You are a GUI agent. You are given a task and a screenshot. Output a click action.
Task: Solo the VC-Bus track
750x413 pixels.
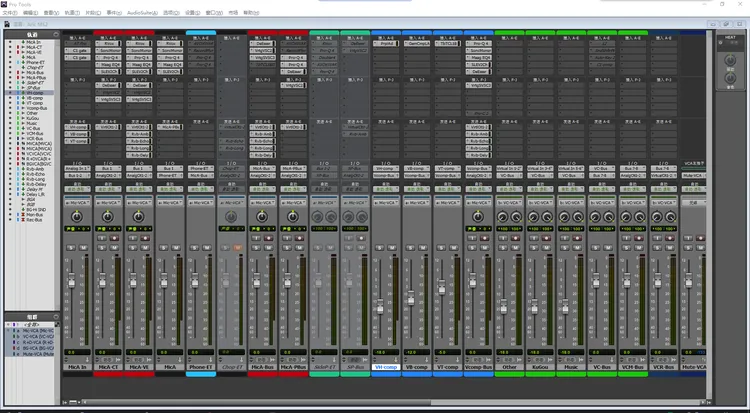click(x=596, y=248)
